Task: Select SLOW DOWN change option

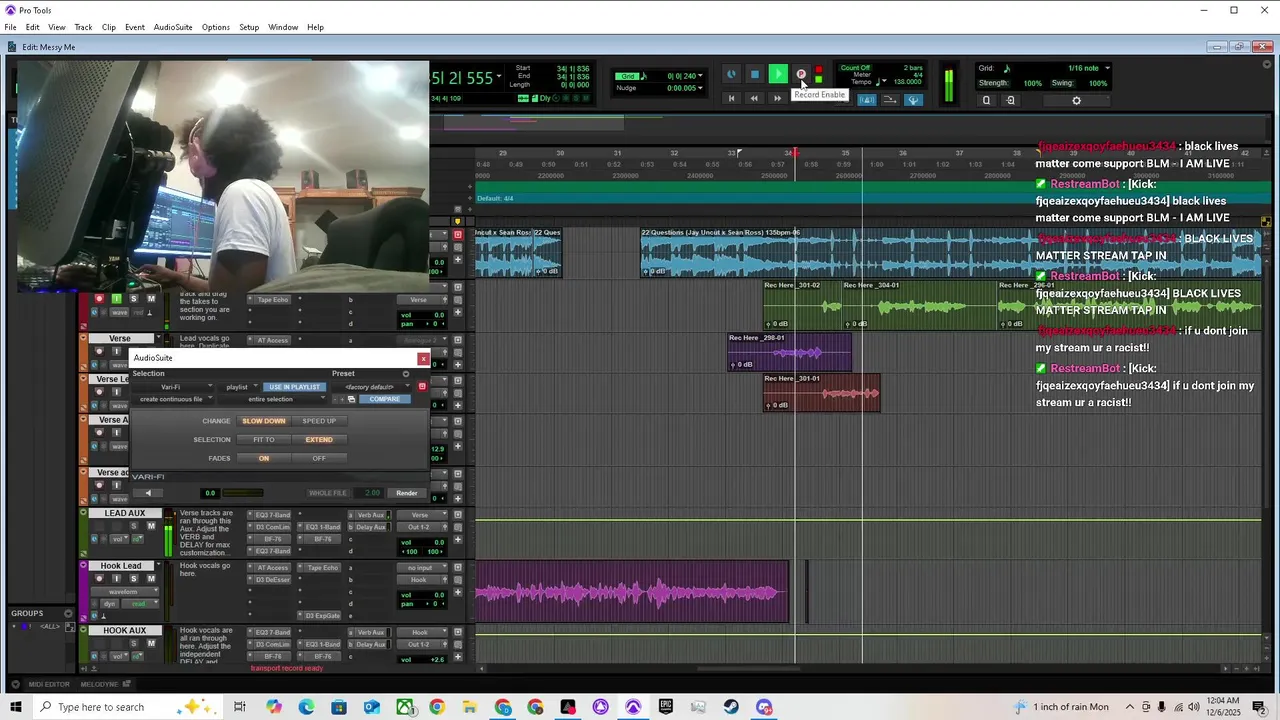Action: coord(264,421)
